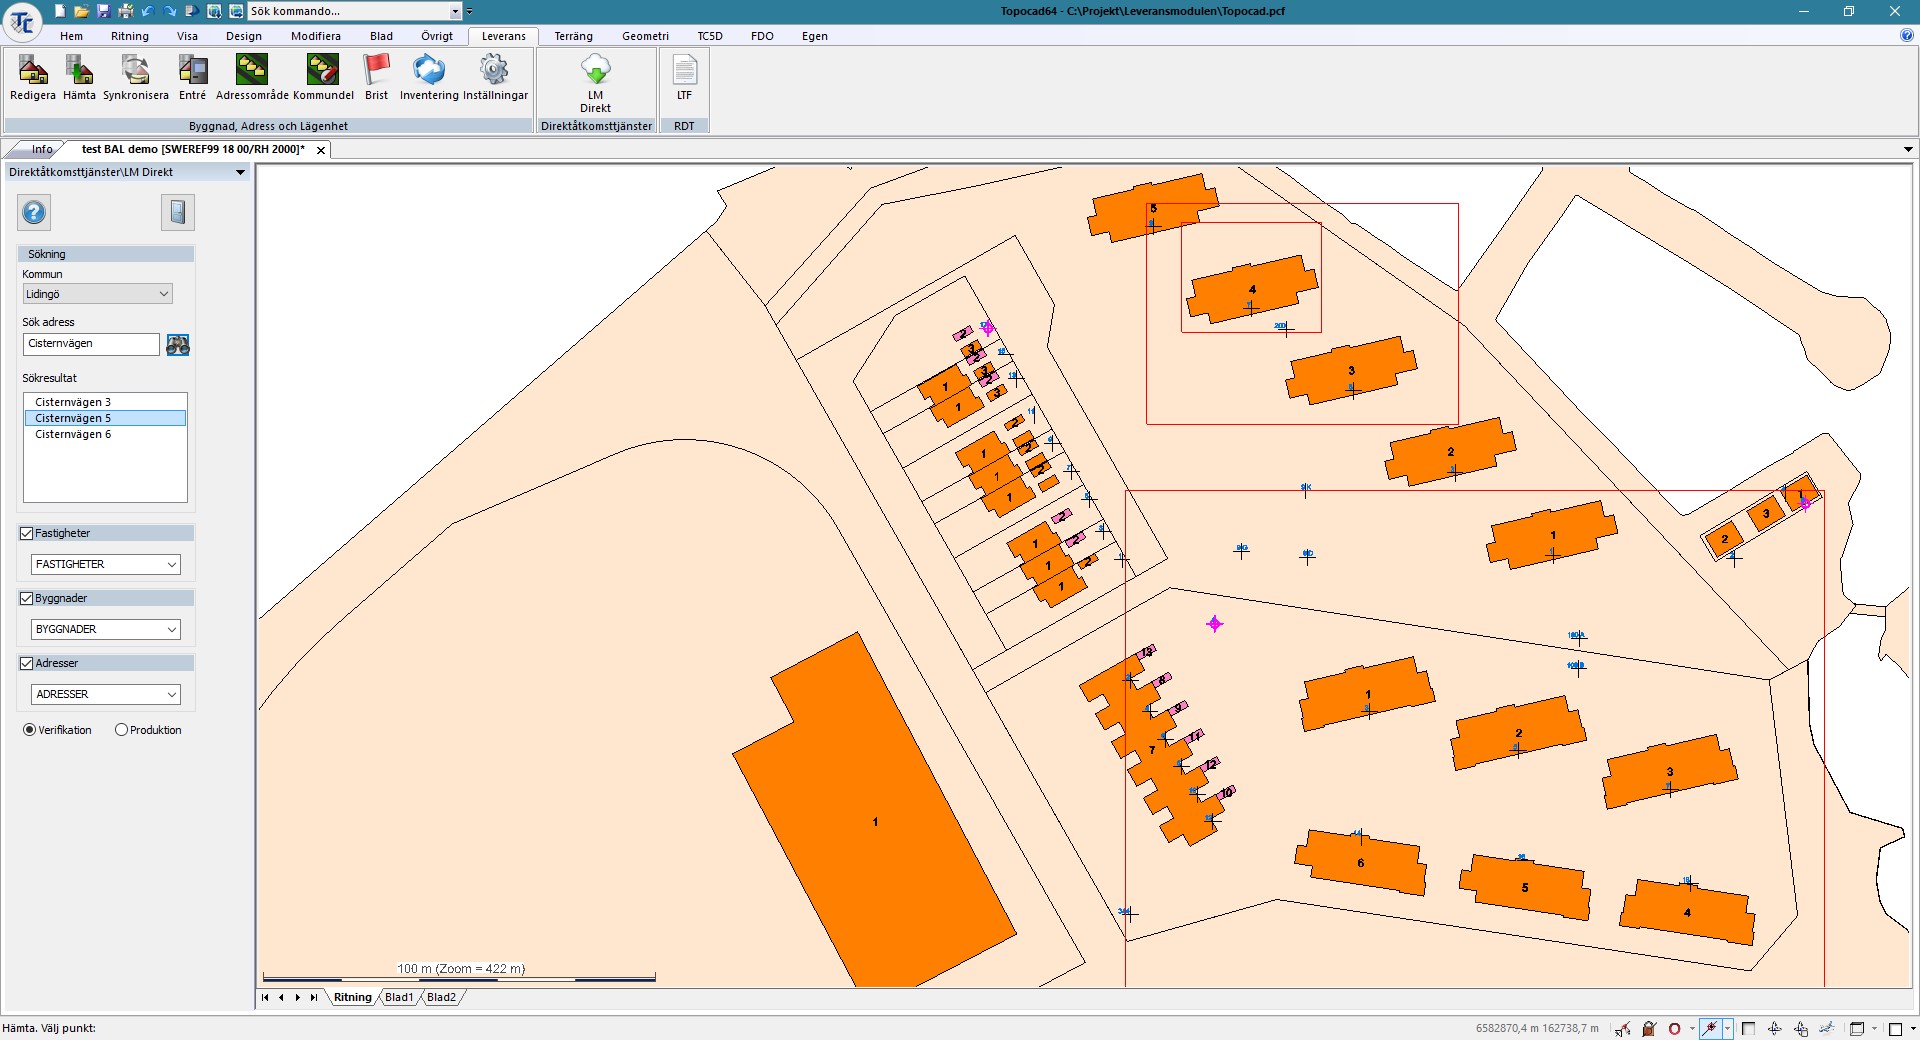Click the blue help question mark button
1920x1040 pixels.
coord(34,213)
